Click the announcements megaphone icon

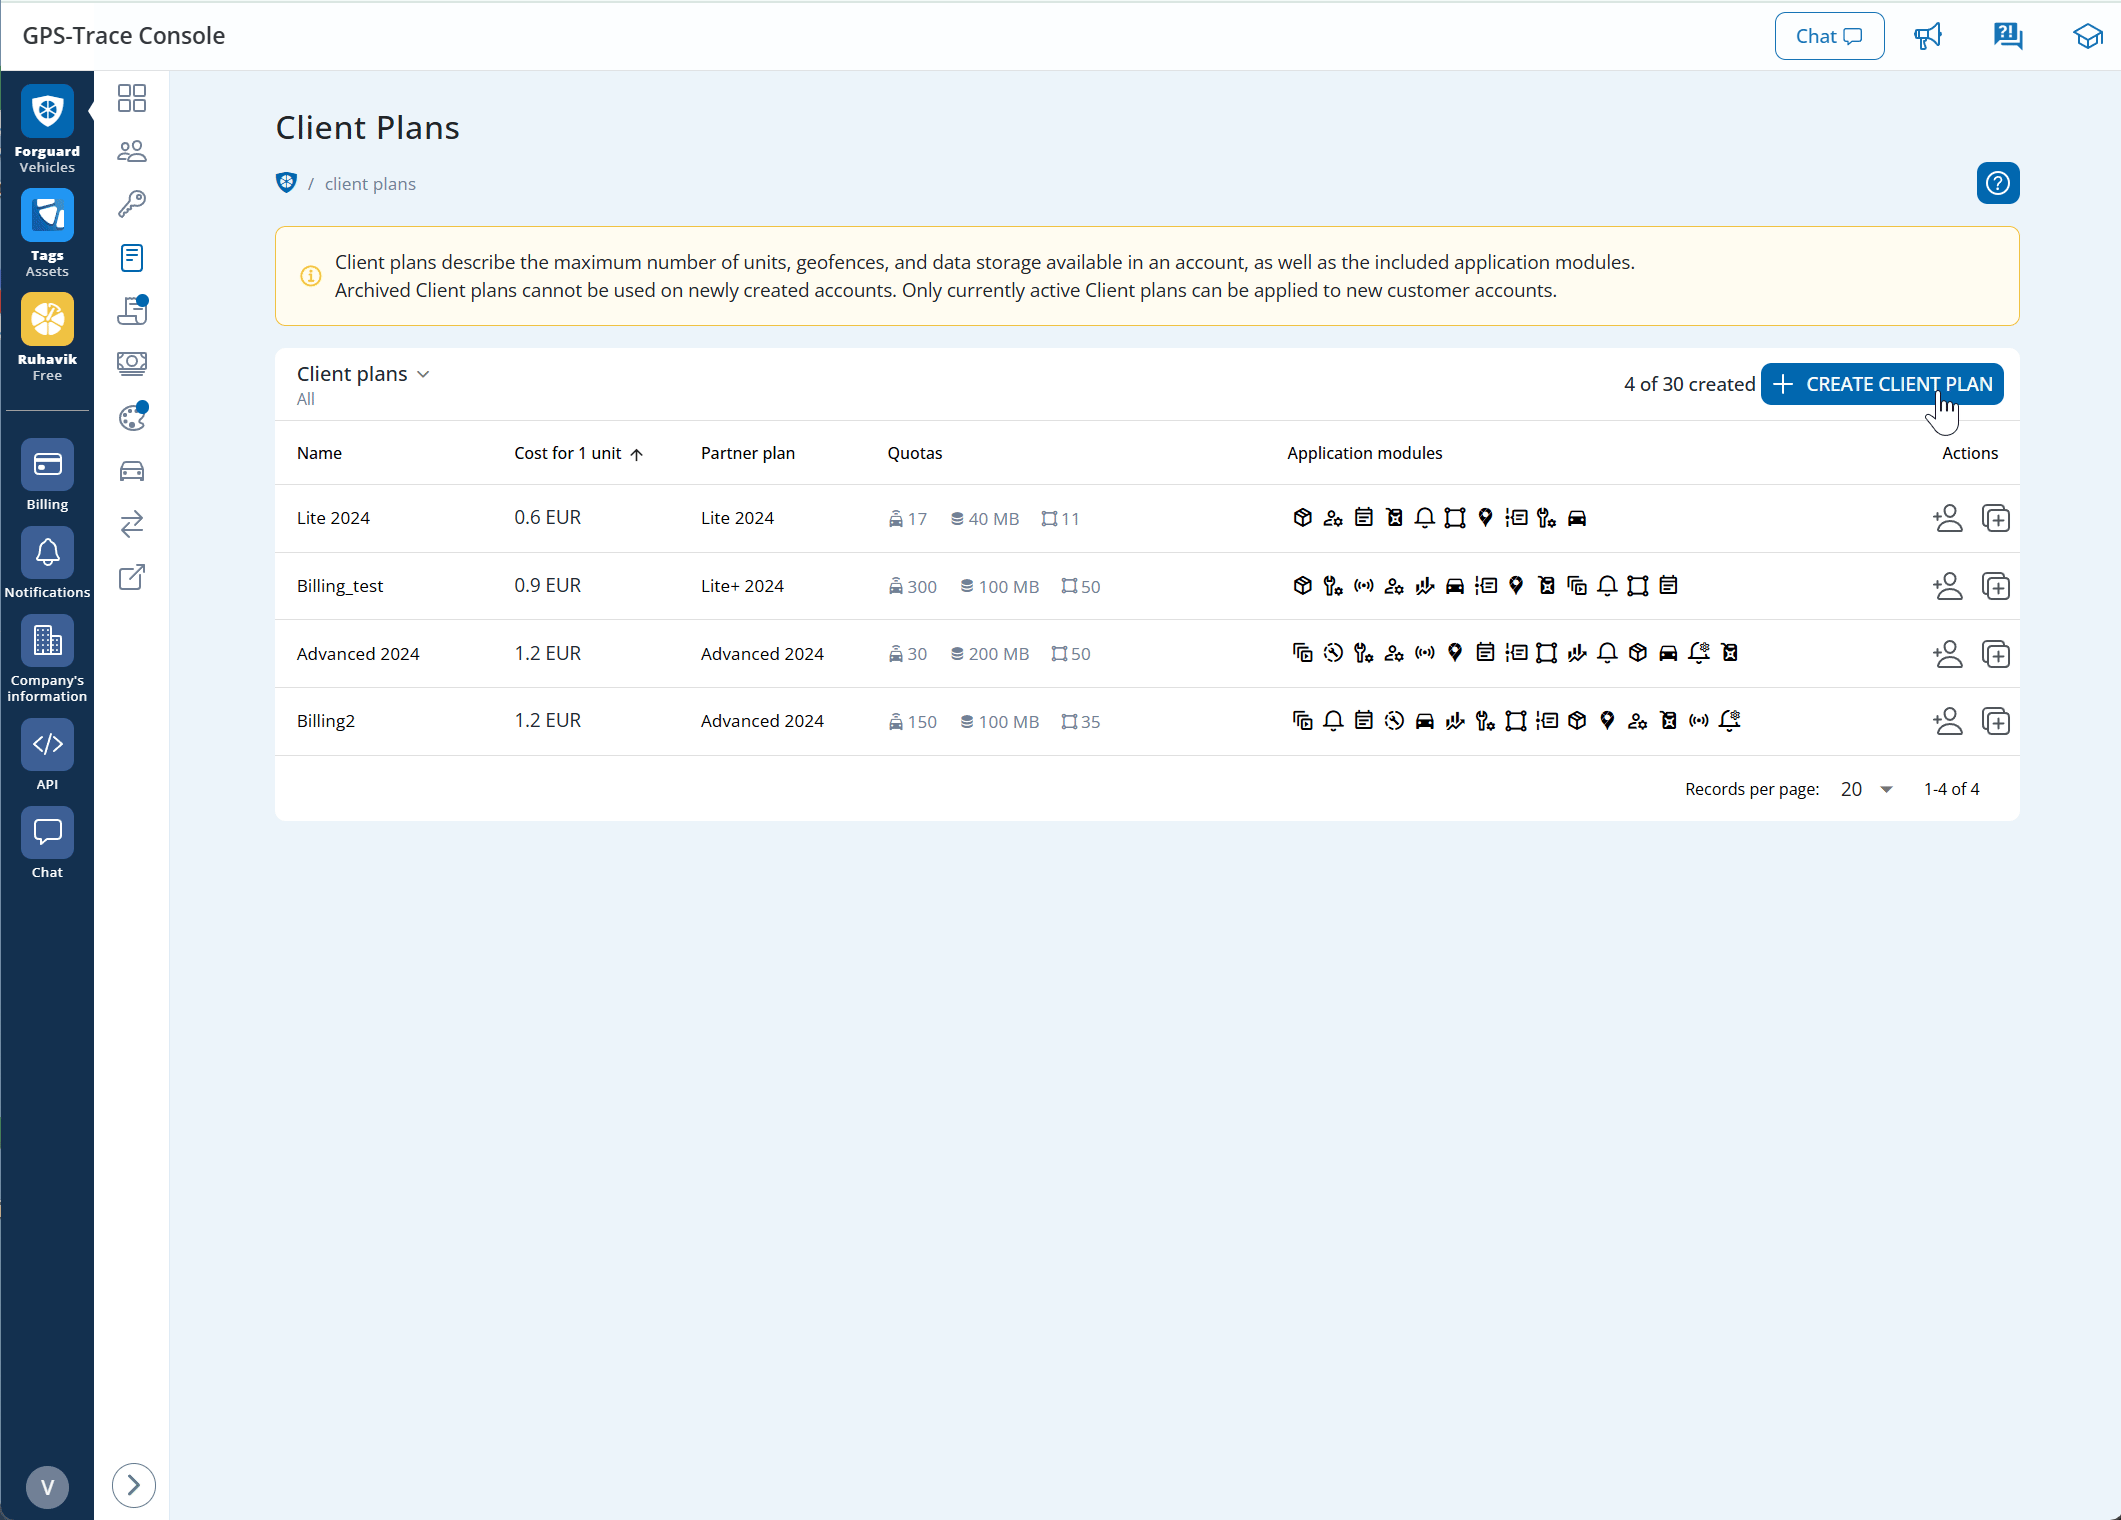pos(1927,36)
